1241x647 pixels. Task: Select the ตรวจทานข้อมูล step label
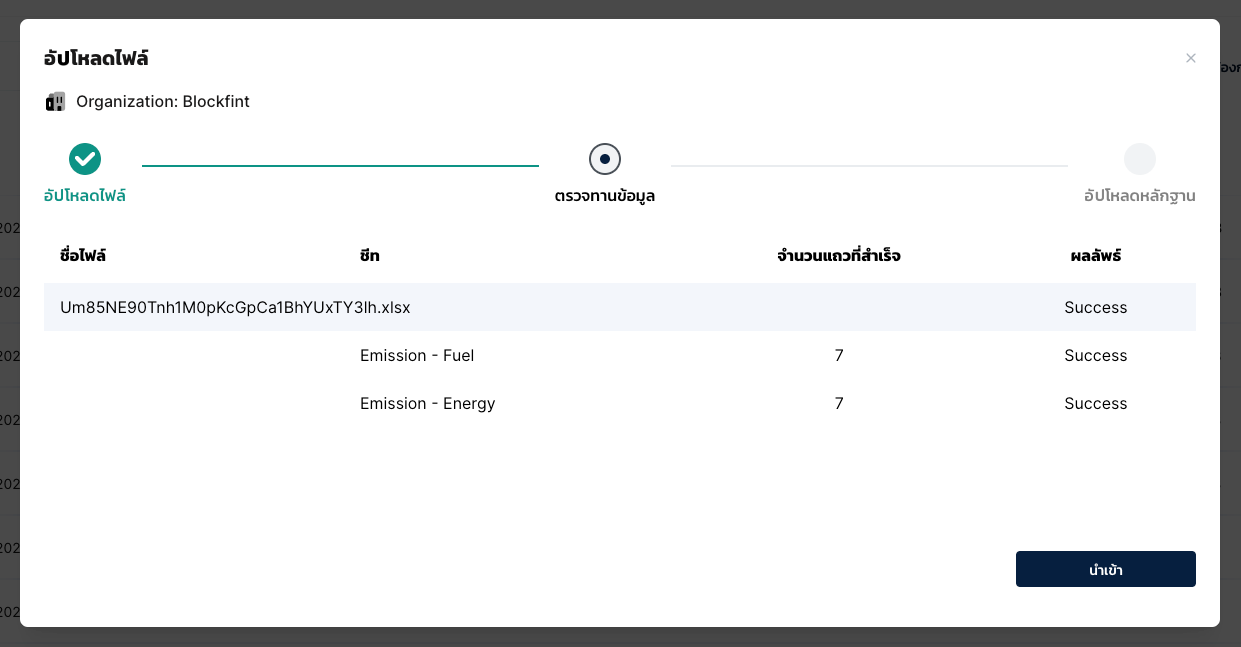click(605, 196)
